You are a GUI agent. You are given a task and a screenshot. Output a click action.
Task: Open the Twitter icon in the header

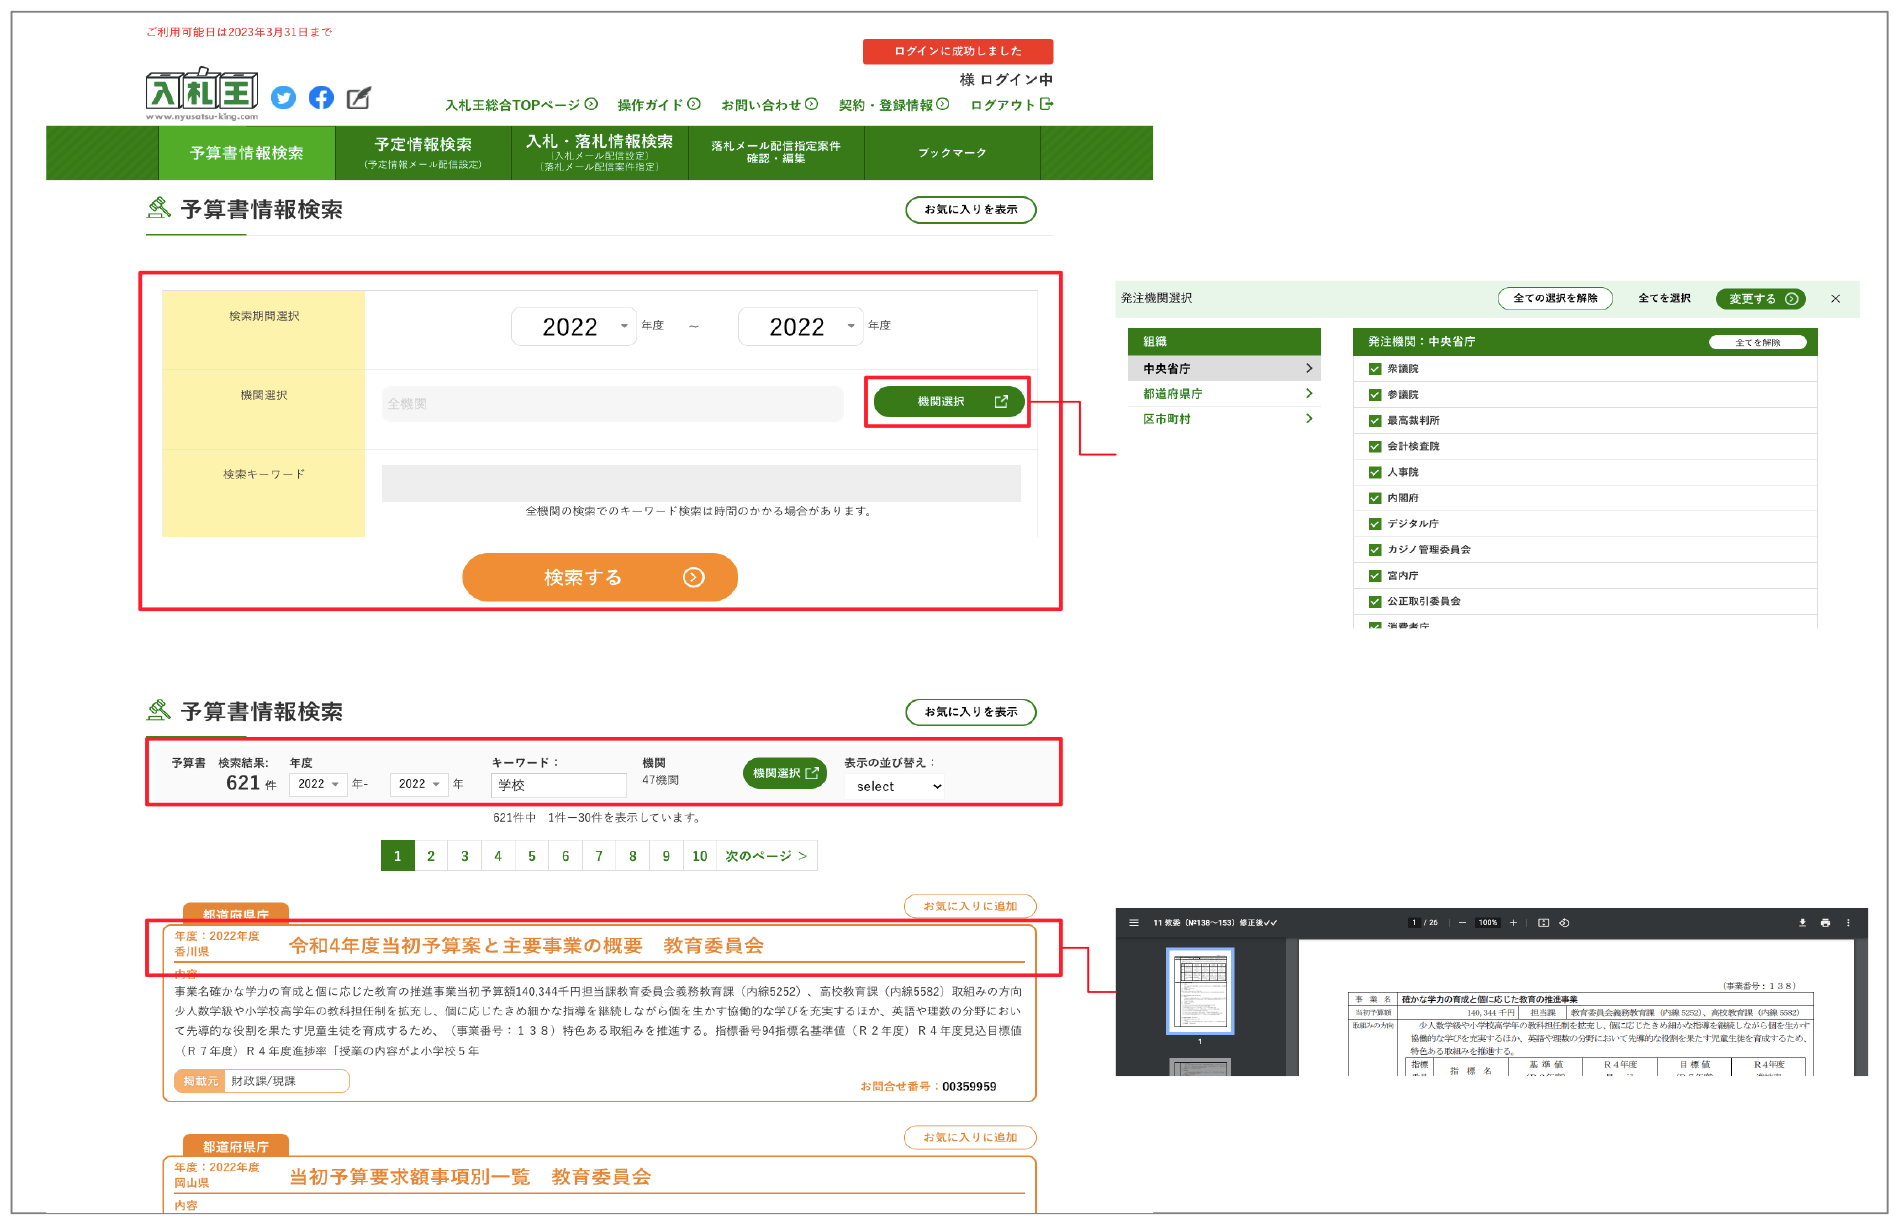point(283,98)
